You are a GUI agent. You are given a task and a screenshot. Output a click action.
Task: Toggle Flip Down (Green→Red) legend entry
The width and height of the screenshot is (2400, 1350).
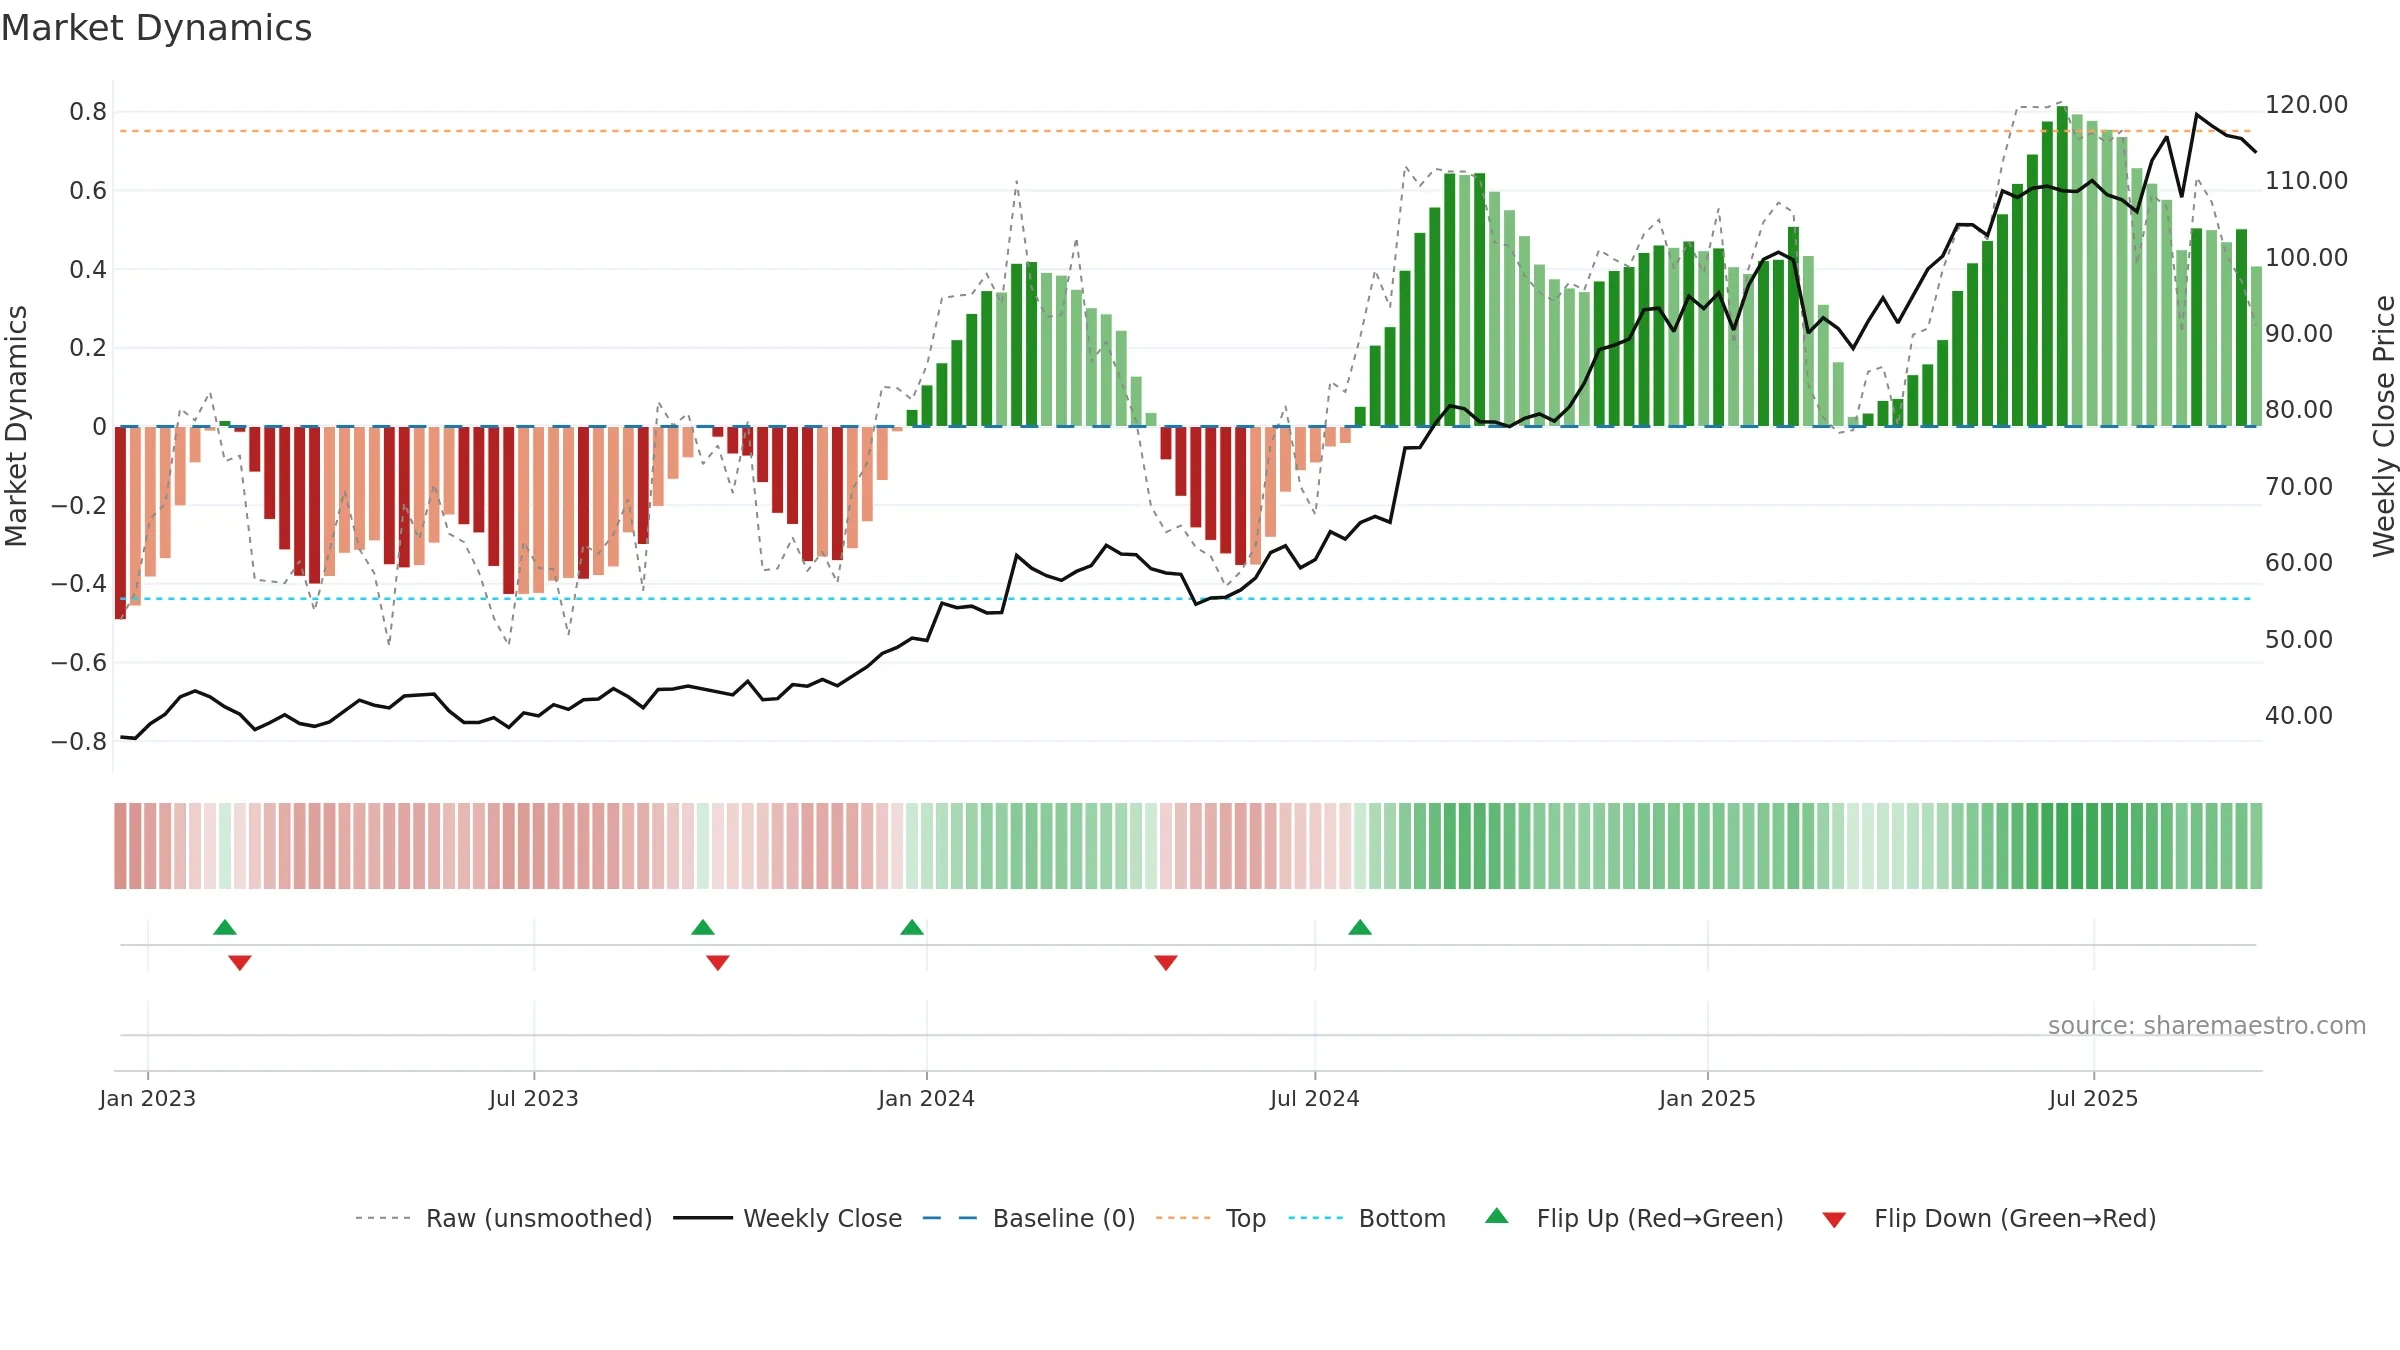(1989, 1218)
